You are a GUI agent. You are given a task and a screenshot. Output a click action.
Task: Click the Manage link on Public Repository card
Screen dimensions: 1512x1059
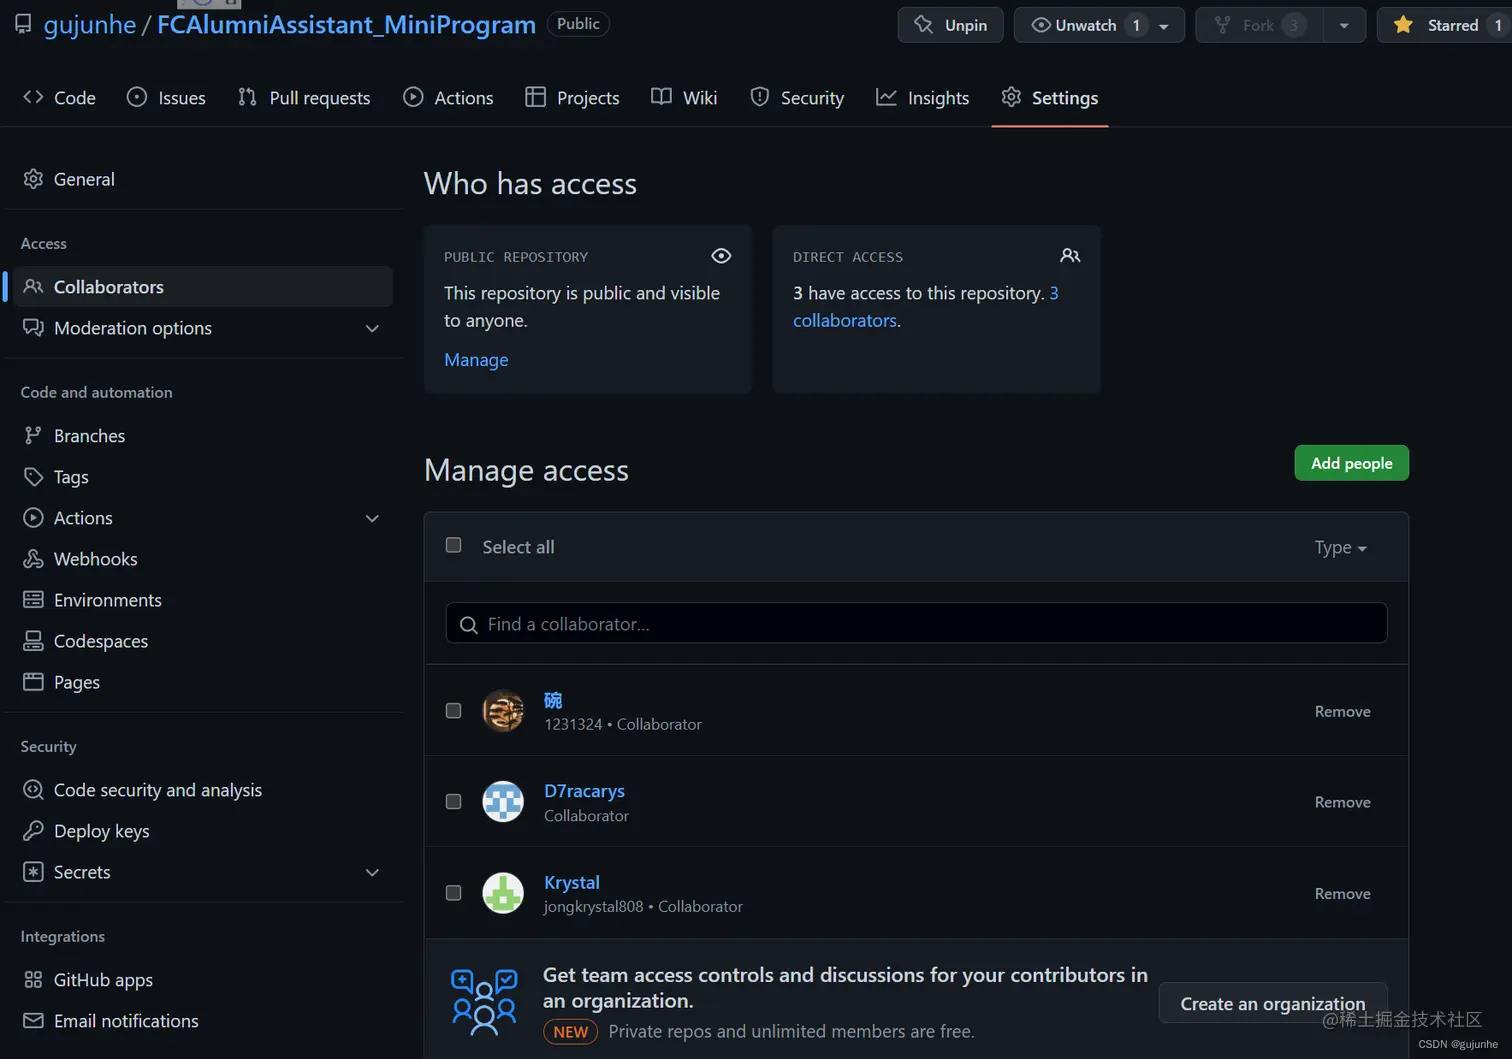(476, 360)
